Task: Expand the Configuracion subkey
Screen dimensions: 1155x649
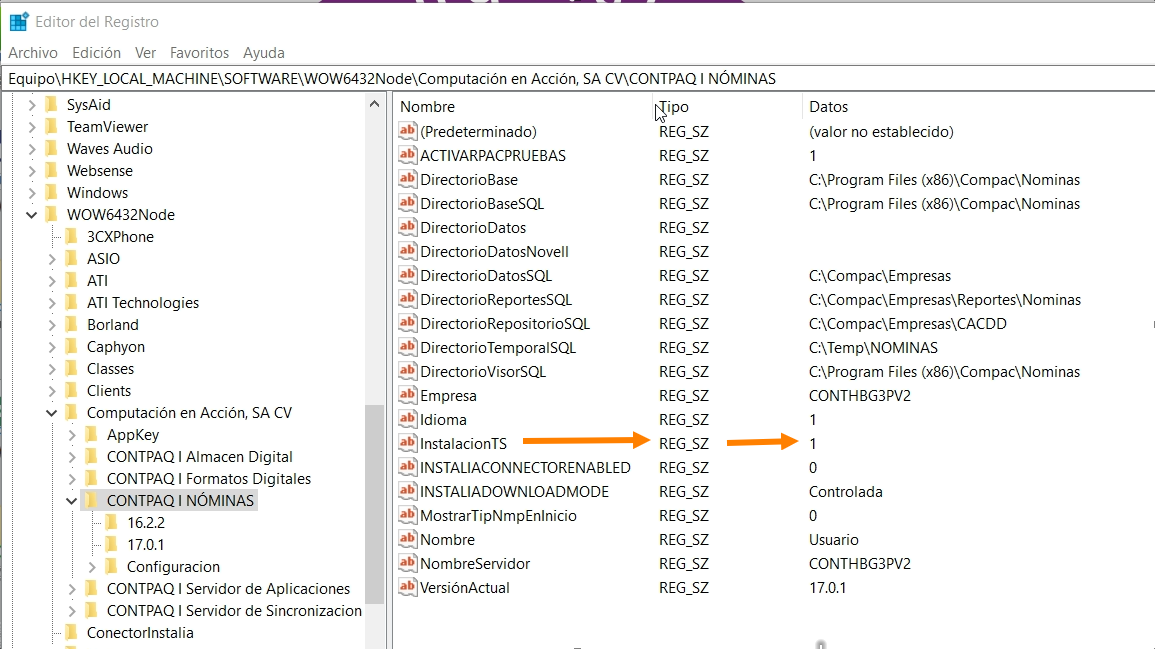Action: (91, 567)
